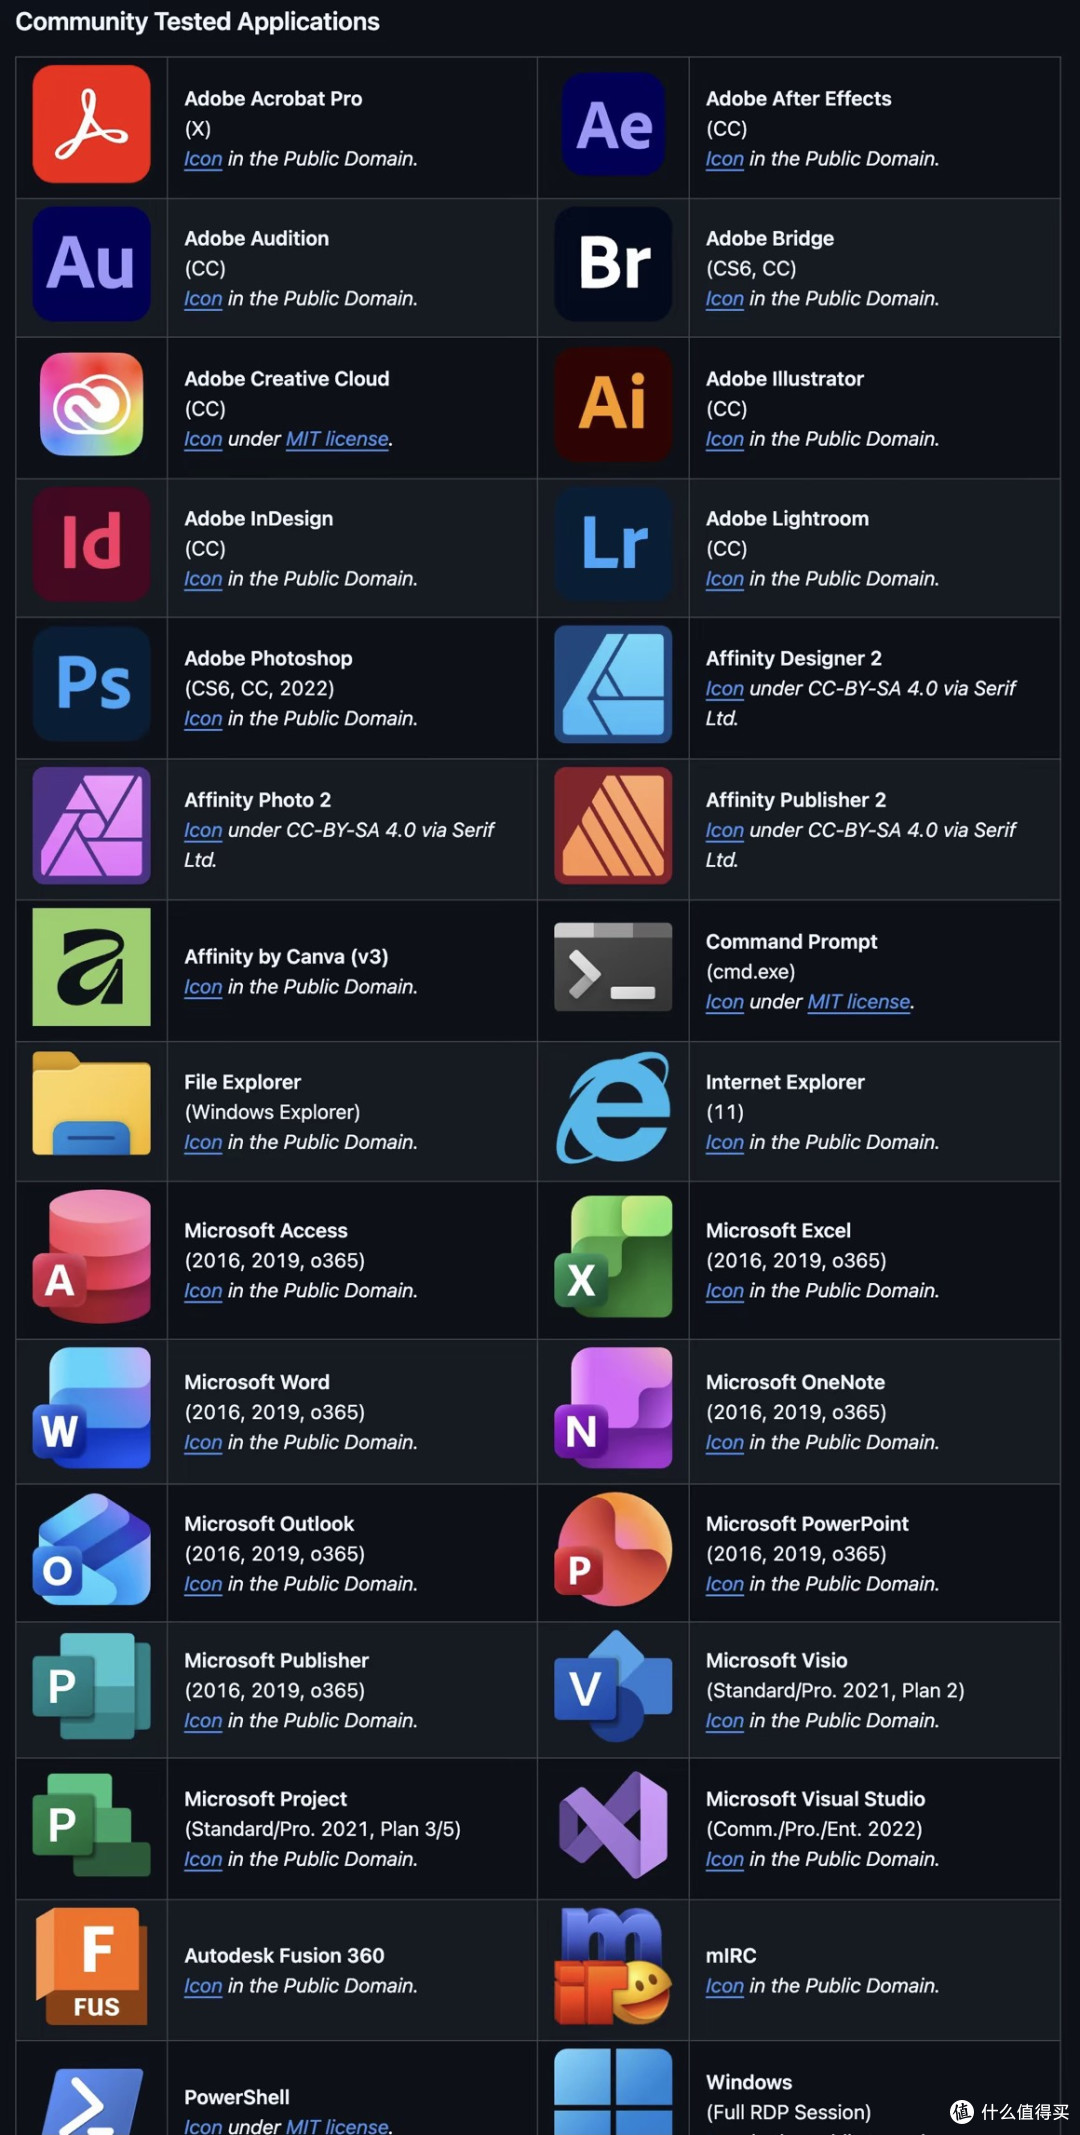1080x2135 pixels.
Task: Click the Community Tested Applications heading
Action: [198, 21]
